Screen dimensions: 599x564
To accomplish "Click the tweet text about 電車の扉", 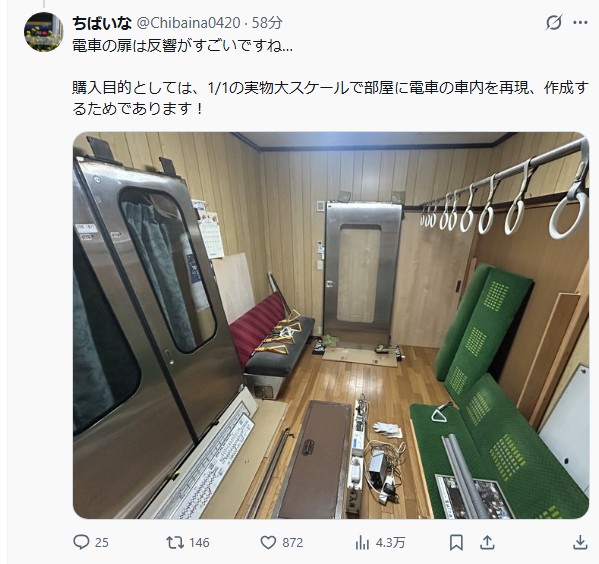I will [x=183, y=46].
